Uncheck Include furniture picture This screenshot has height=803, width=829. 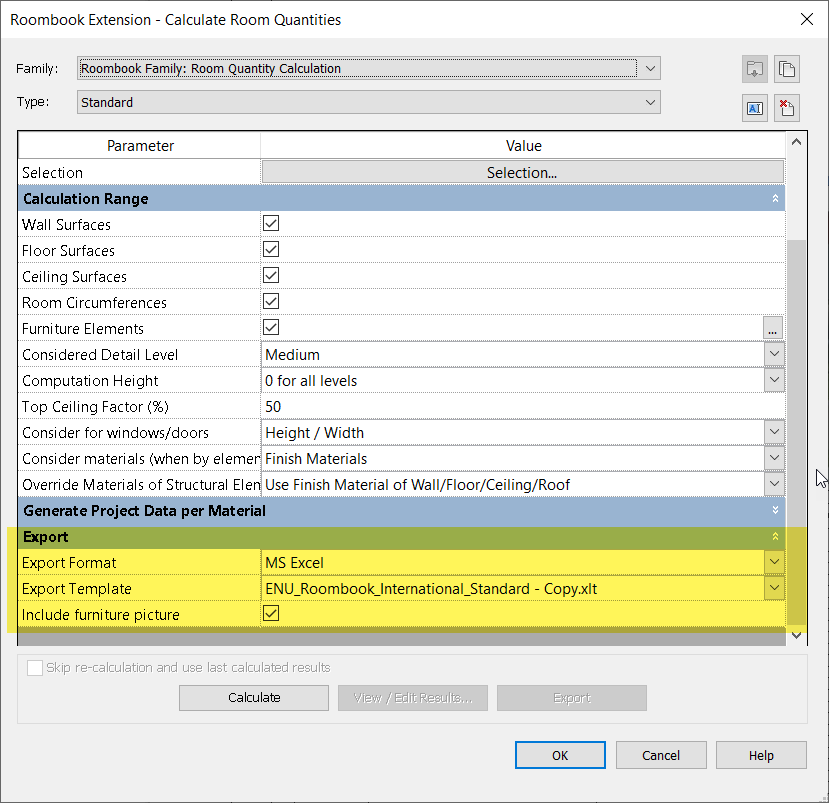tap(270, 613)
